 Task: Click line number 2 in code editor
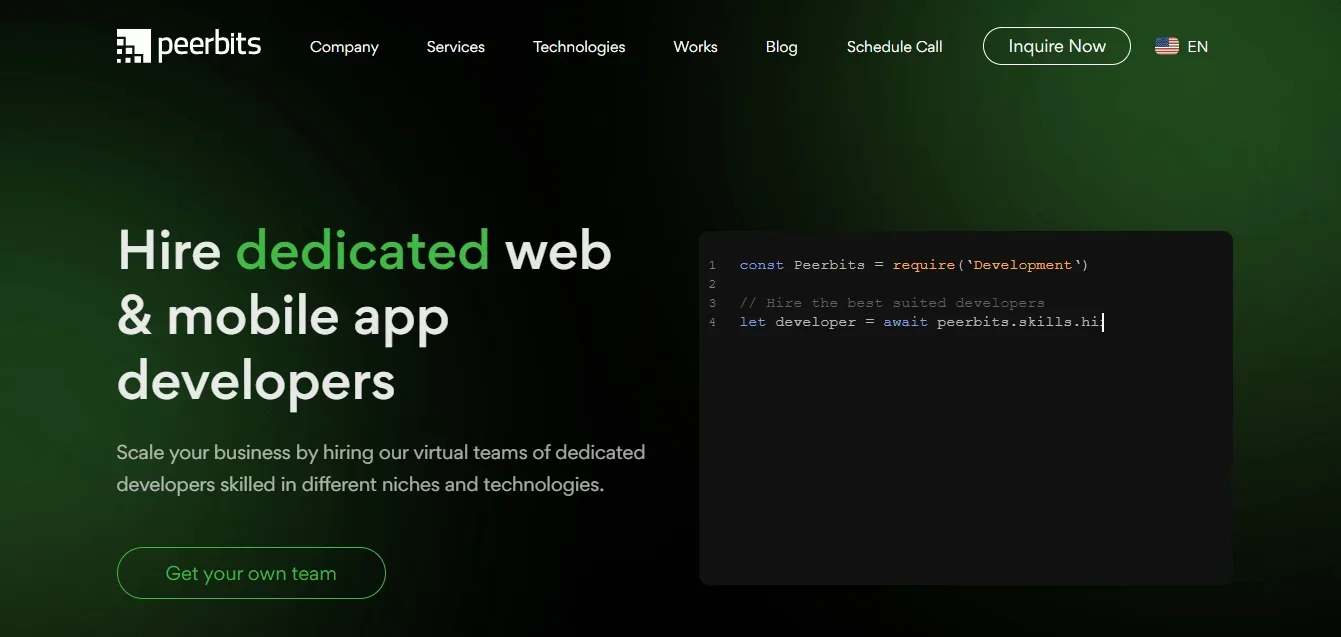click(x=712, y=284)
